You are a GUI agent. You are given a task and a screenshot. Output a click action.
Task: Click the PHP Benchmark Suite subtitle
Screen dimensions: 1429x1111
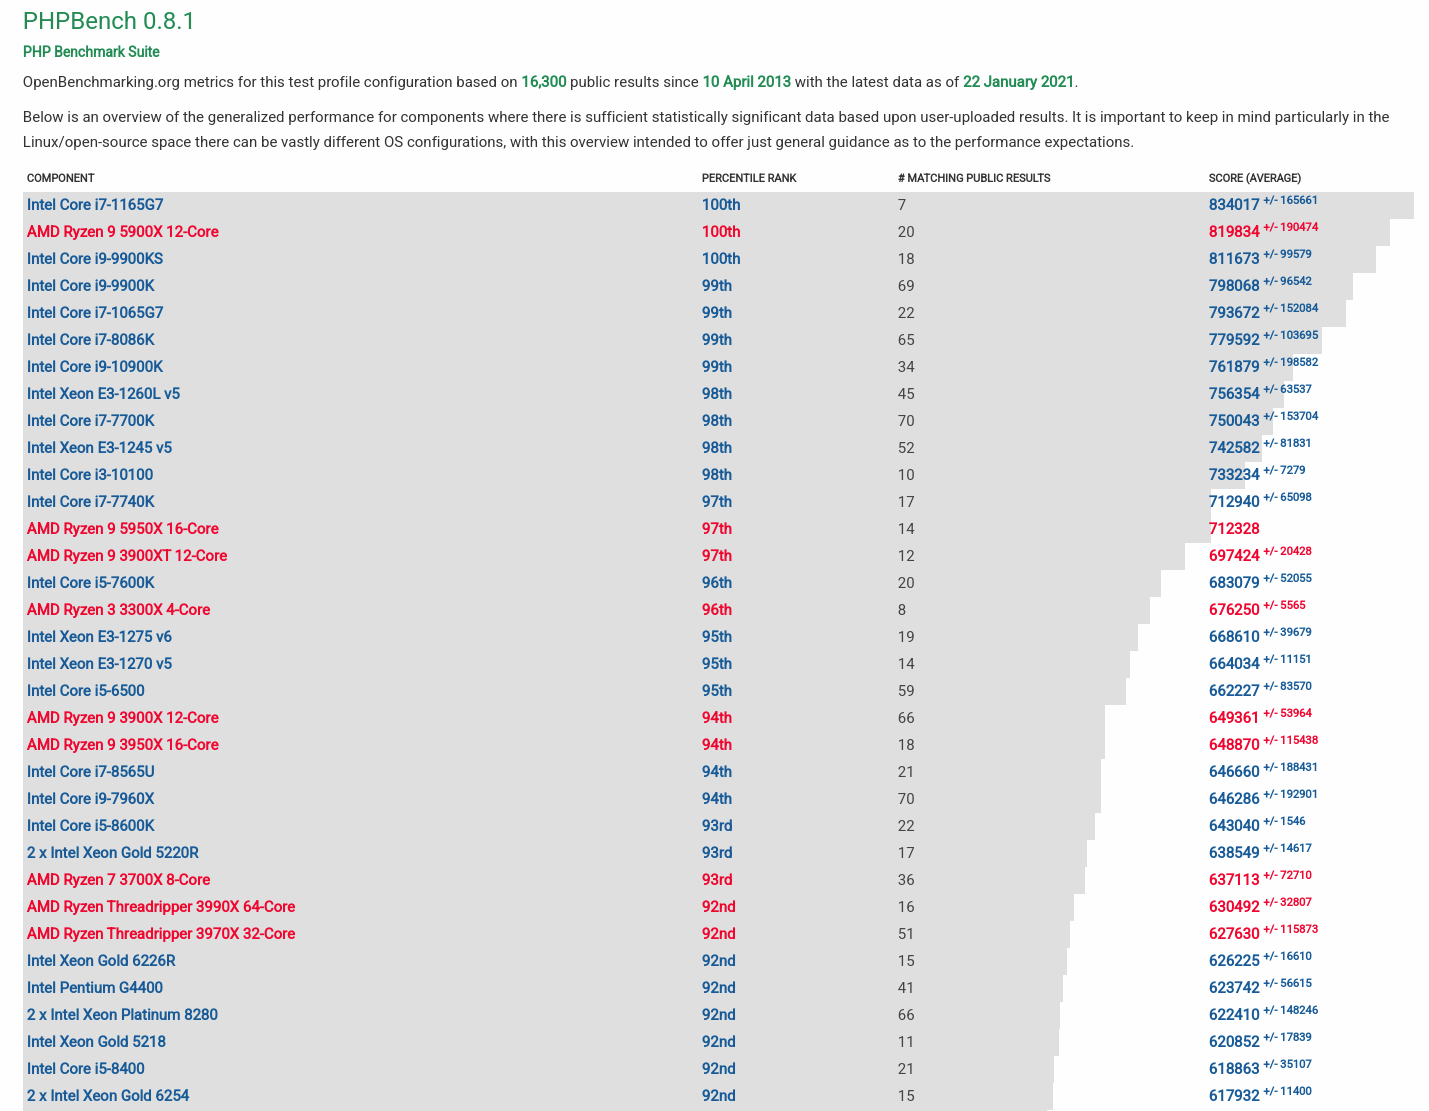[91, 52]
